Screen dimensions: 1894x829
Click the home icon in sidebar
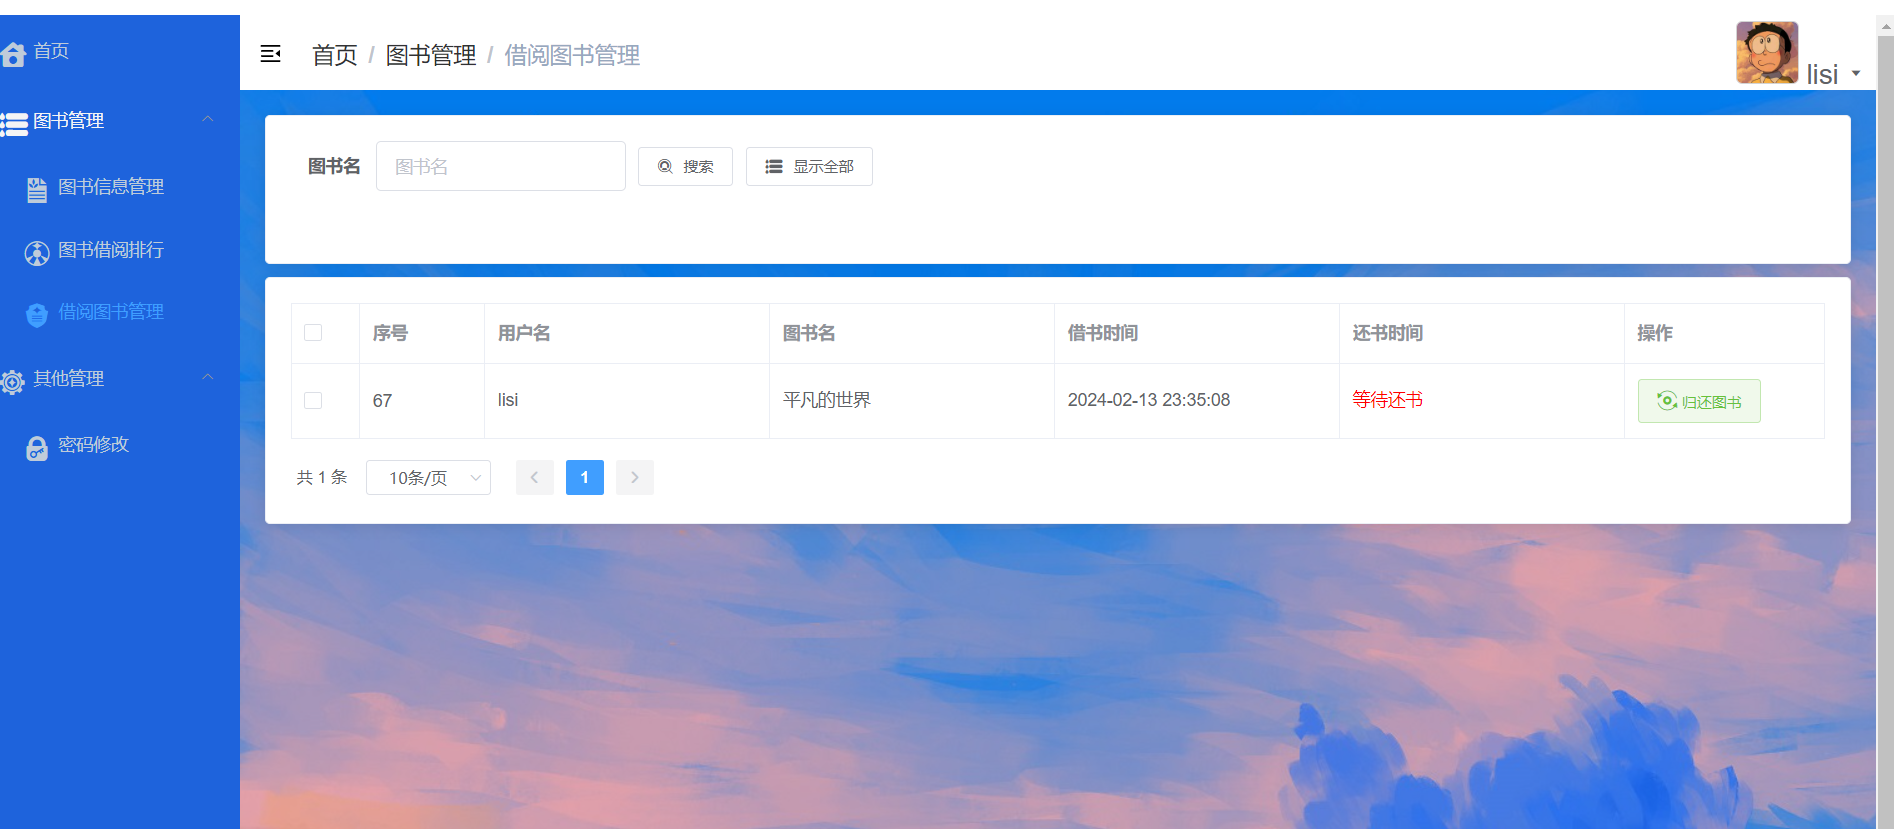coord(13,54)
